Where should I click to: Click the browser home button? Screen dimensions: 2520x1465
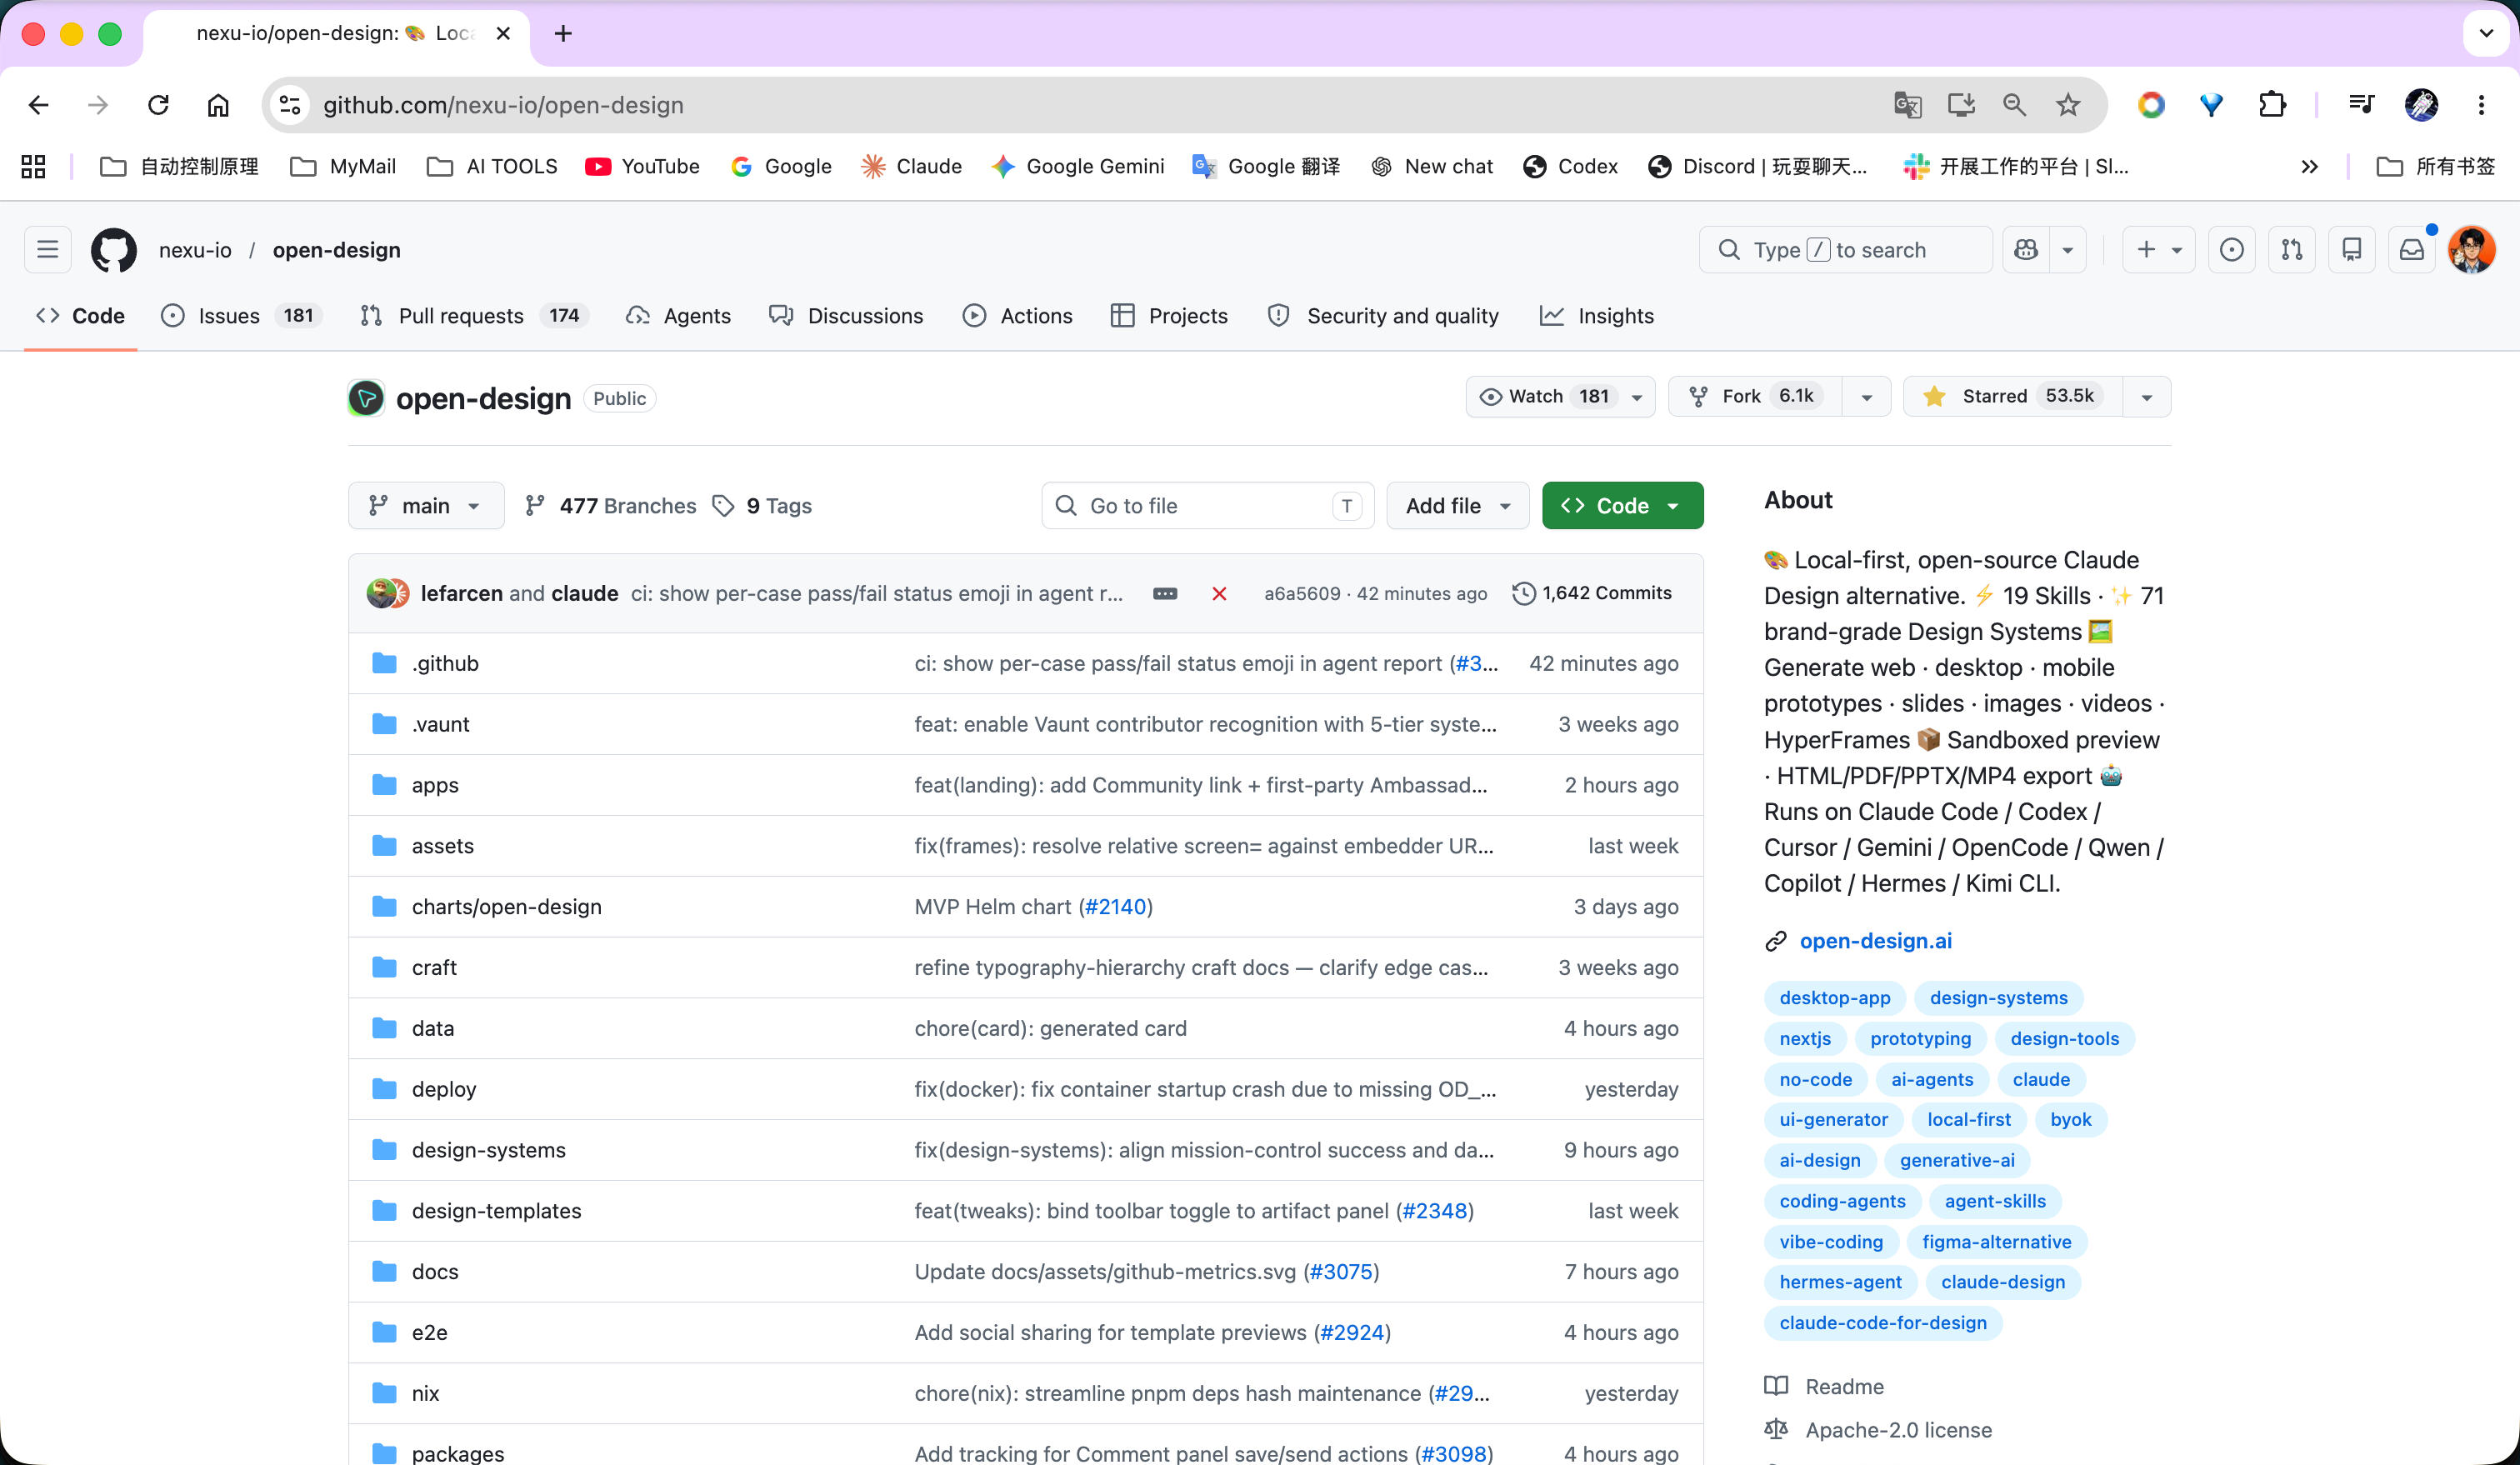[x=218, y=105]
